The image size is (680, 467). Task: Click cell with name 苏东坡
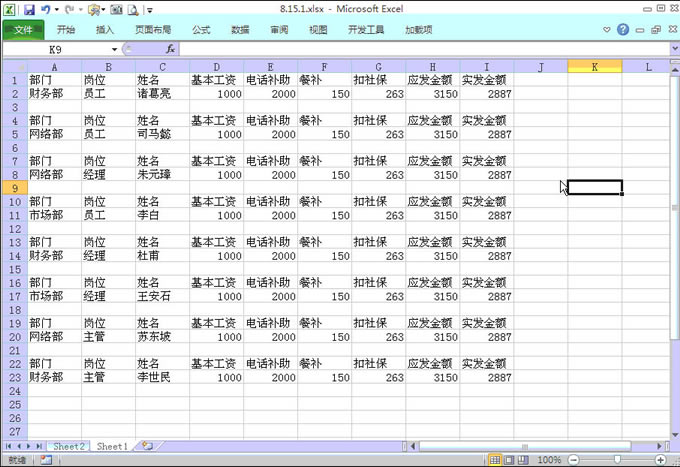pyautogui.click(x=162, y=337)
